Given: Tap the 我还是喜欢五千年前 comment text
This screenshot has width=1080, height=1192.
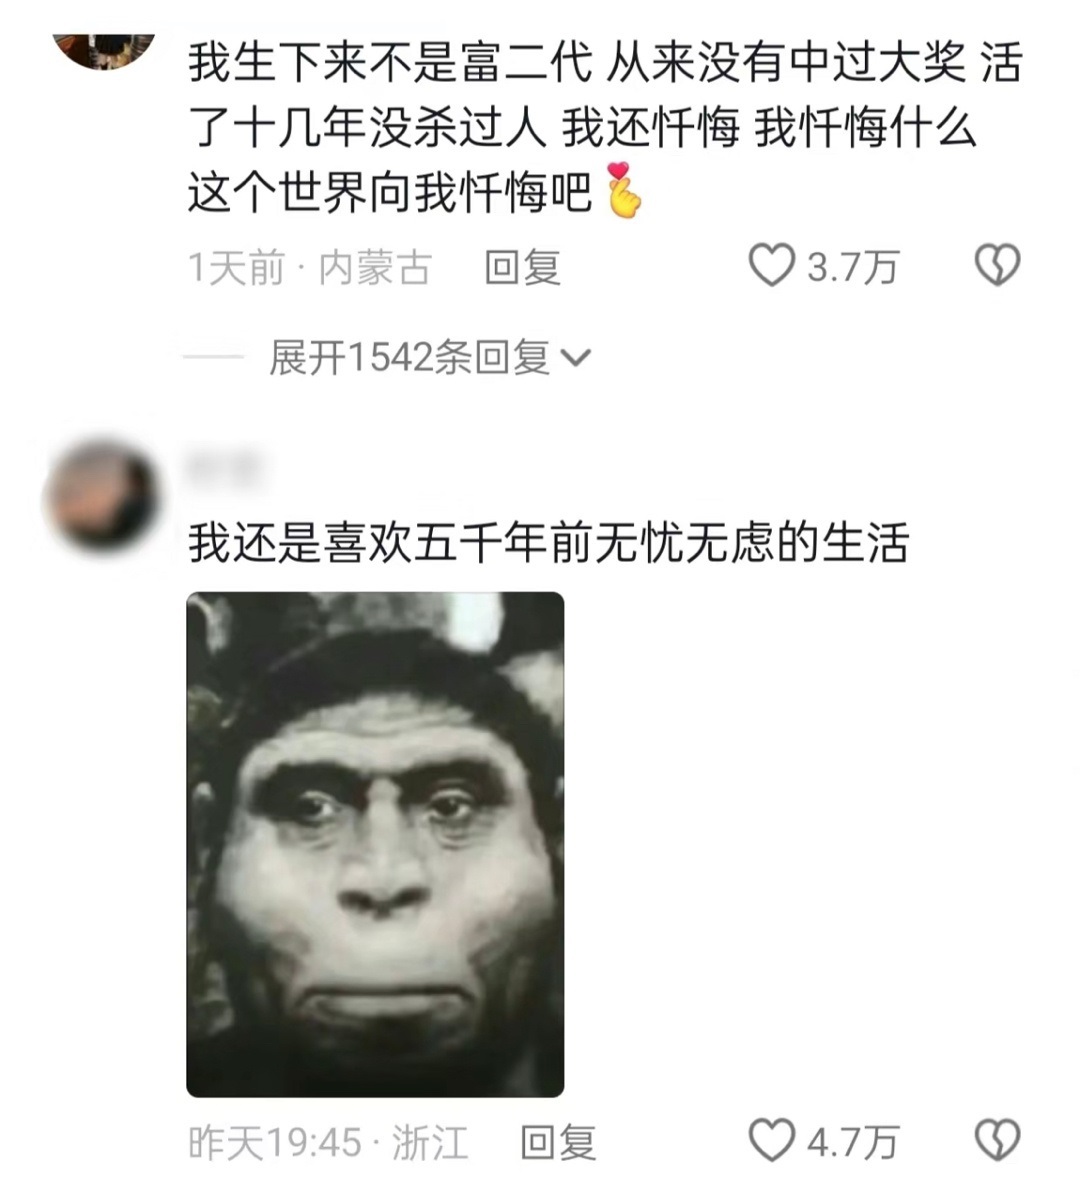Looking at the screenshot, I should [x=548, y=542].
